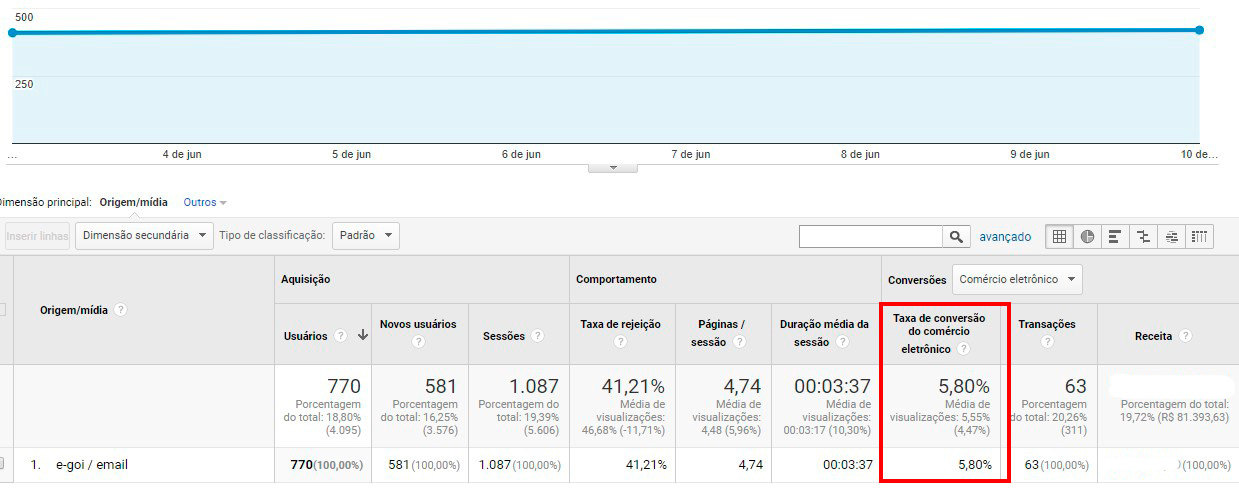
Task: Click the 5,80% conversion total value
Action: click(964, 386)
